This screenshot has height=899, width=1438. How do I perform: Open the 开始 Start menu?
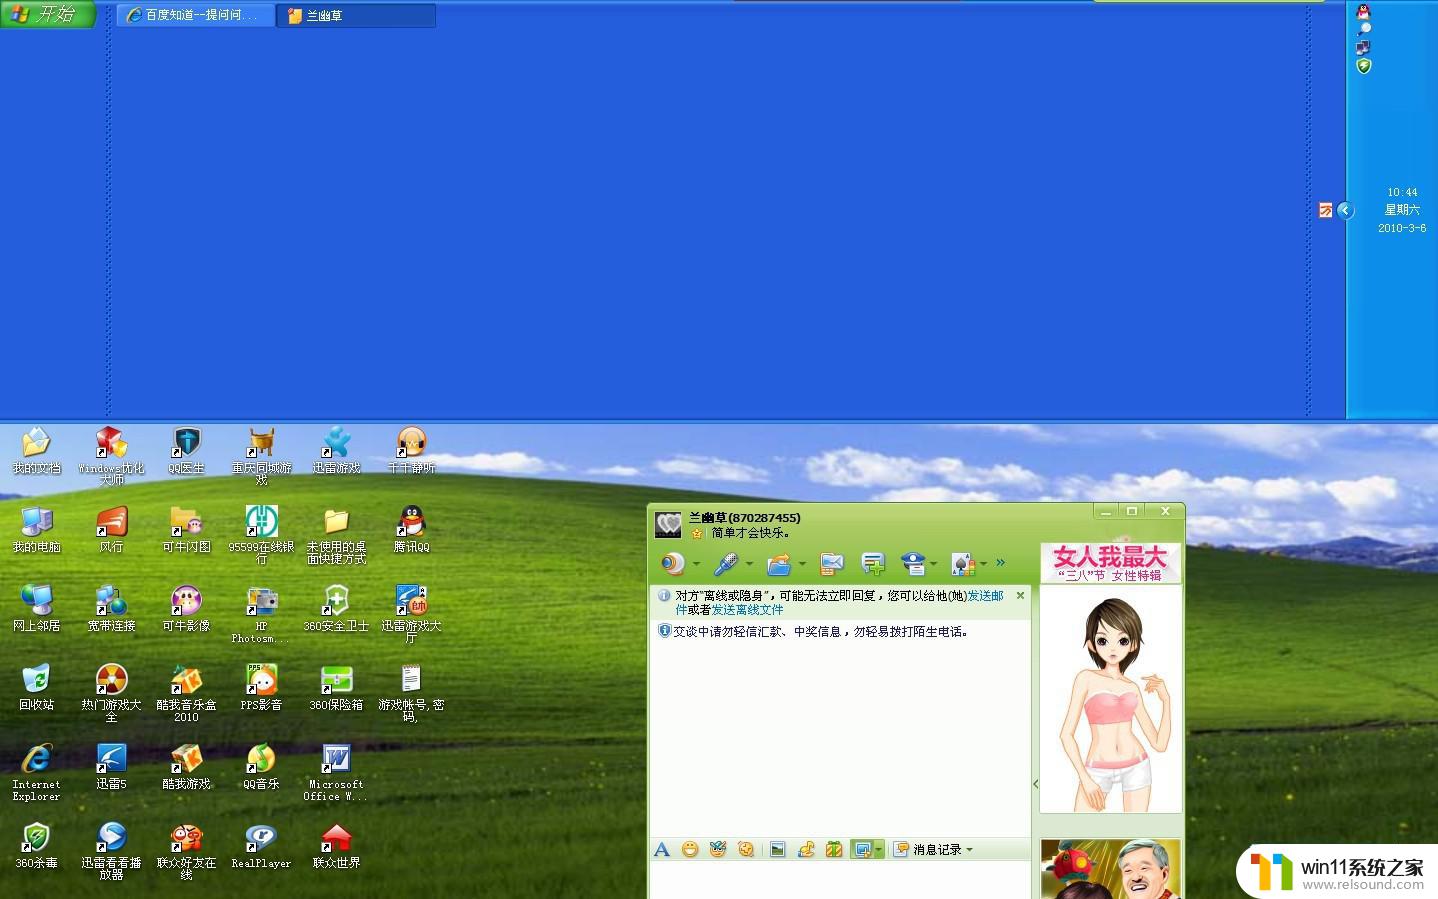47,14
